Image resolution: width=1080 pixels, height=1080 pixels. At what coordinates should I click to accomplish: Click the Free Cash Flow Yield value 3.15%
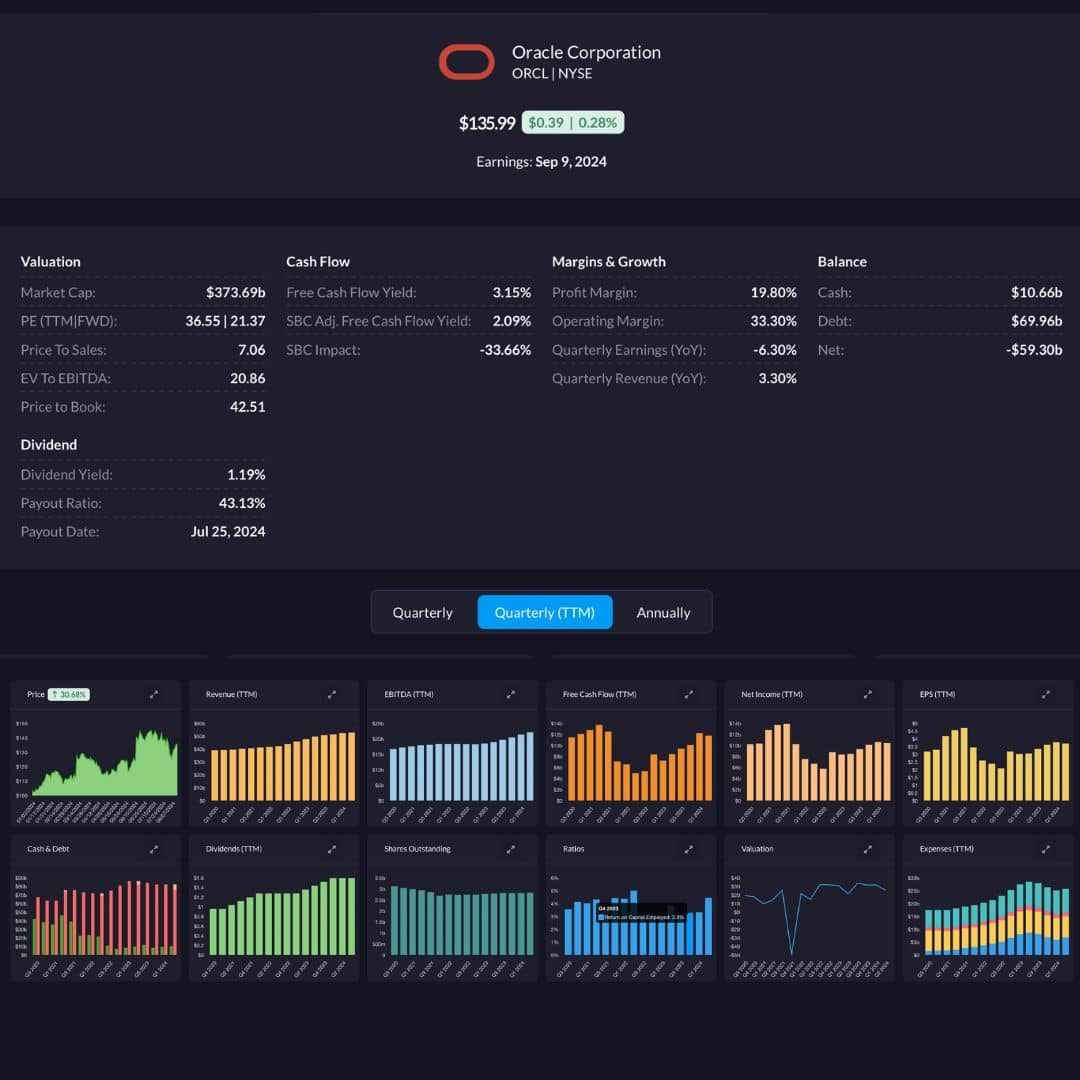pos(512,293)
